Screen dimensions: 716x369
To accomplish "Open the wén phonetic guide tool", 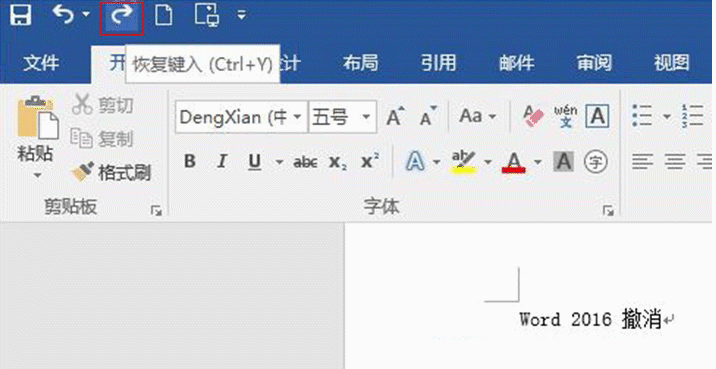I will coord(565,117).
